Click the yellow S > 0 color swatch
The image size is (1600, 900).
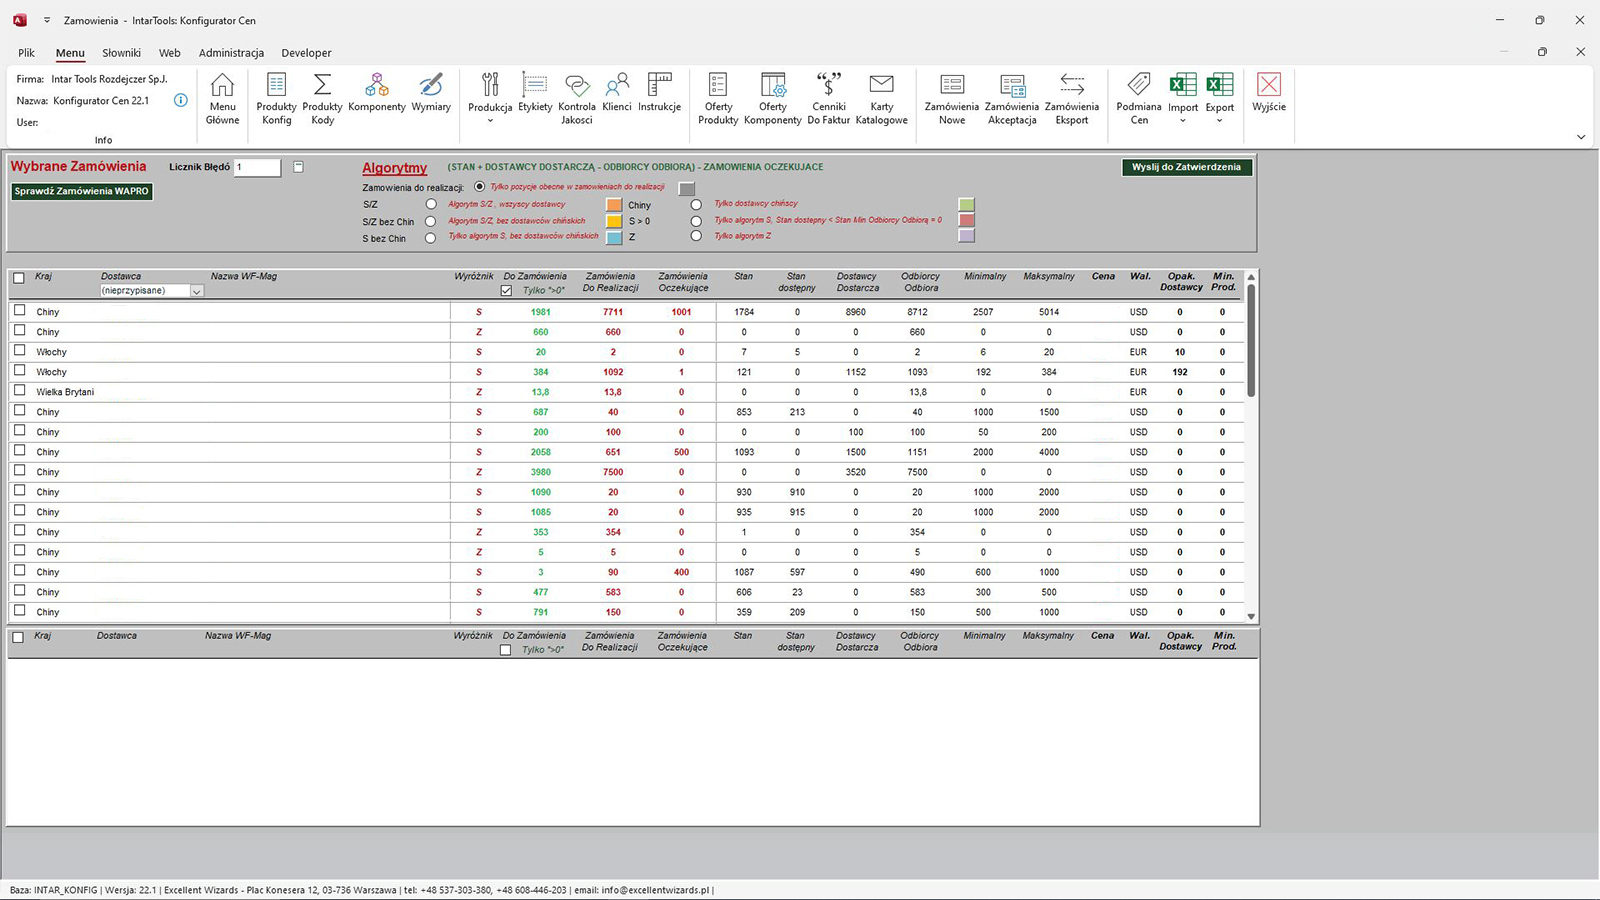coord(614,221)
